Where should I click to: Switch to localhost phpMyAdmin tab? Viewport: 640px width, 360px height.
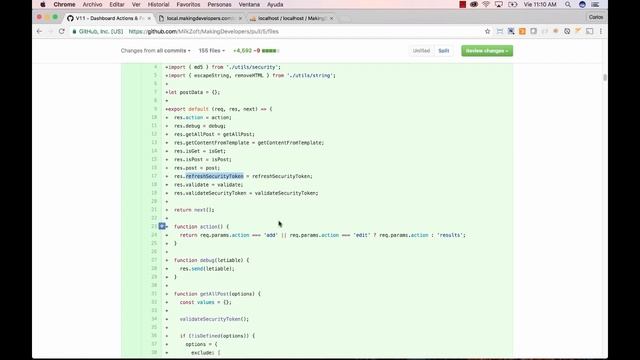[x=290, y=18]
